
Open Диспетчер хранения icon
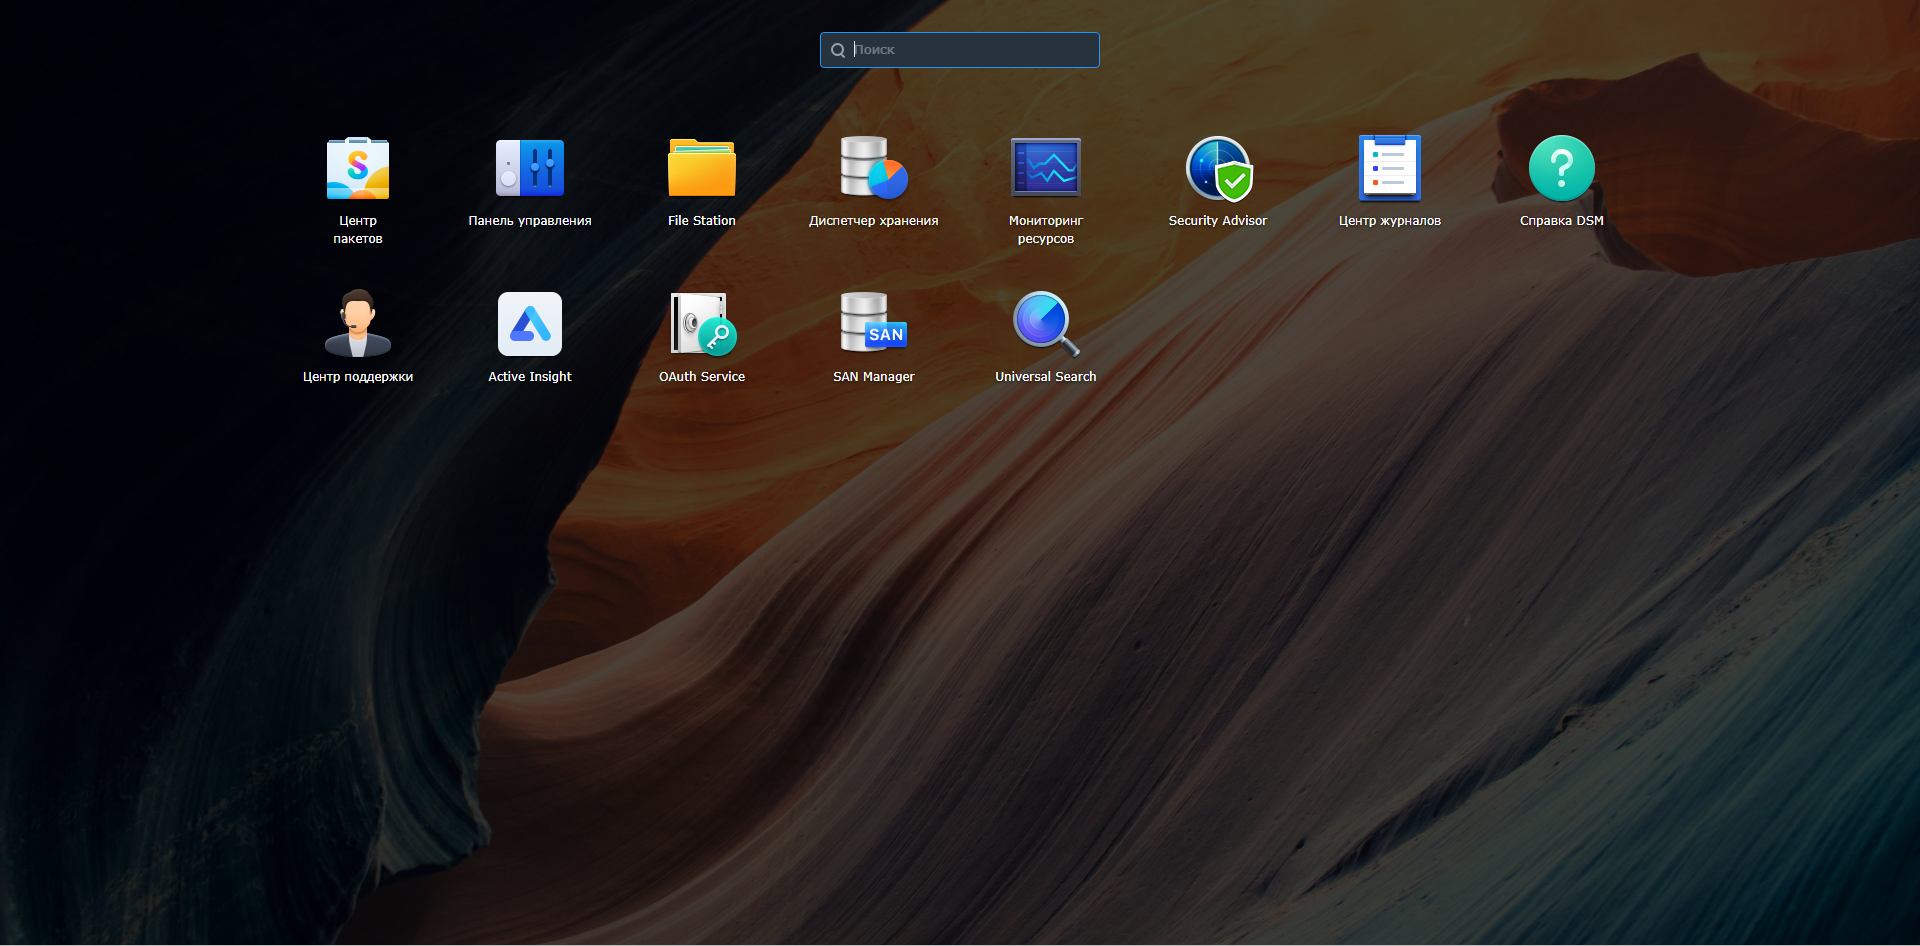(874, 169)
